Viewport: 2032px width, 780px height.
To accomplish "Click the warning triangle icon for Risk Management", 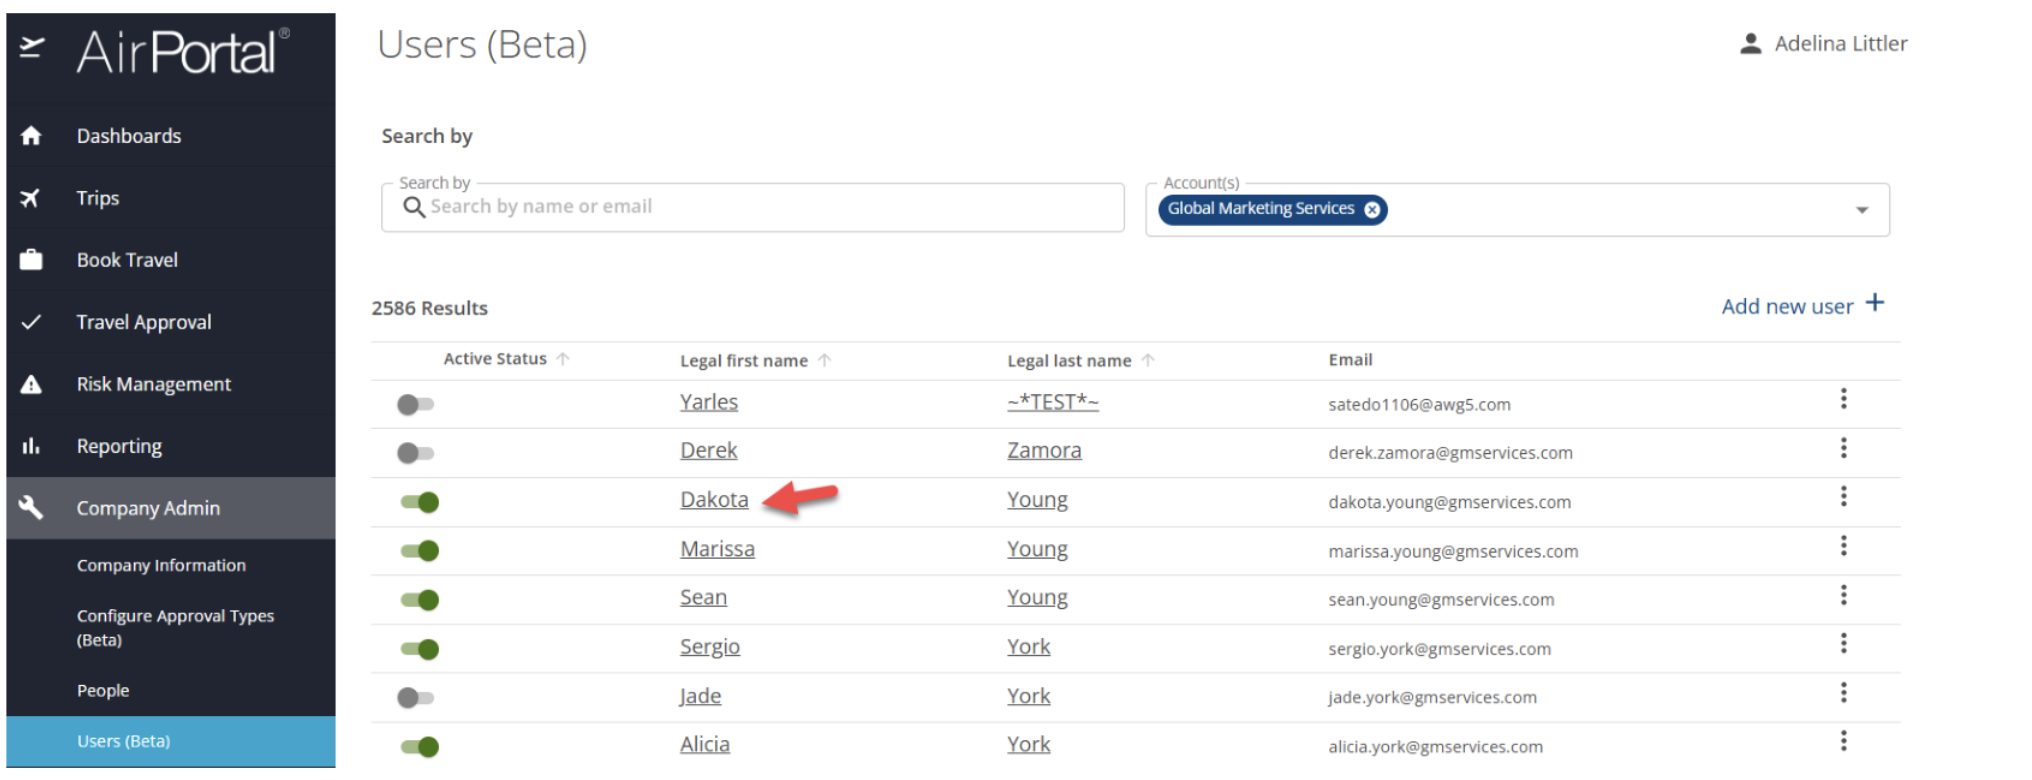I will 31,384.
